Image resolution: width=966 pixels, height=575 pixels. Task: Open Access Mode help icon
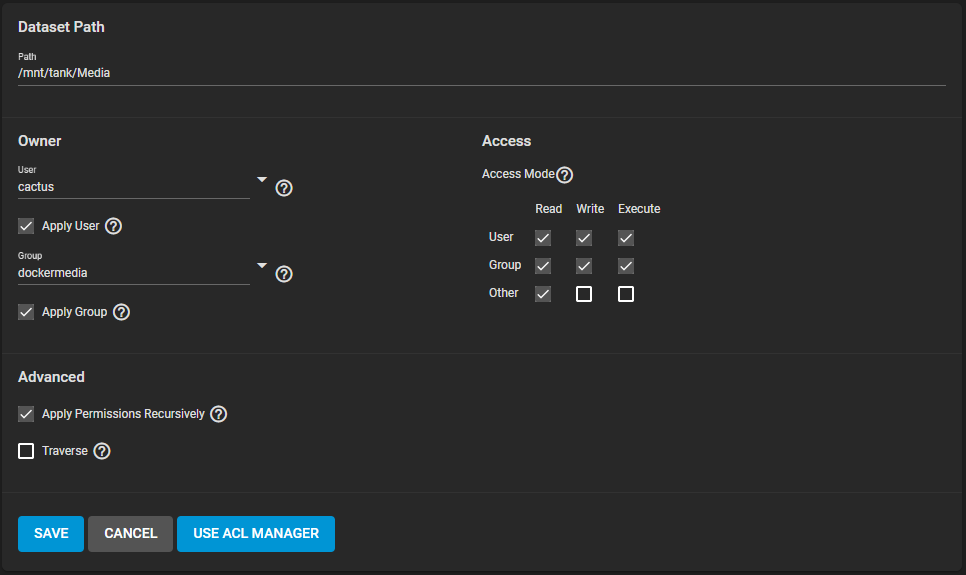pyautogui.click(x=564, y=175)
